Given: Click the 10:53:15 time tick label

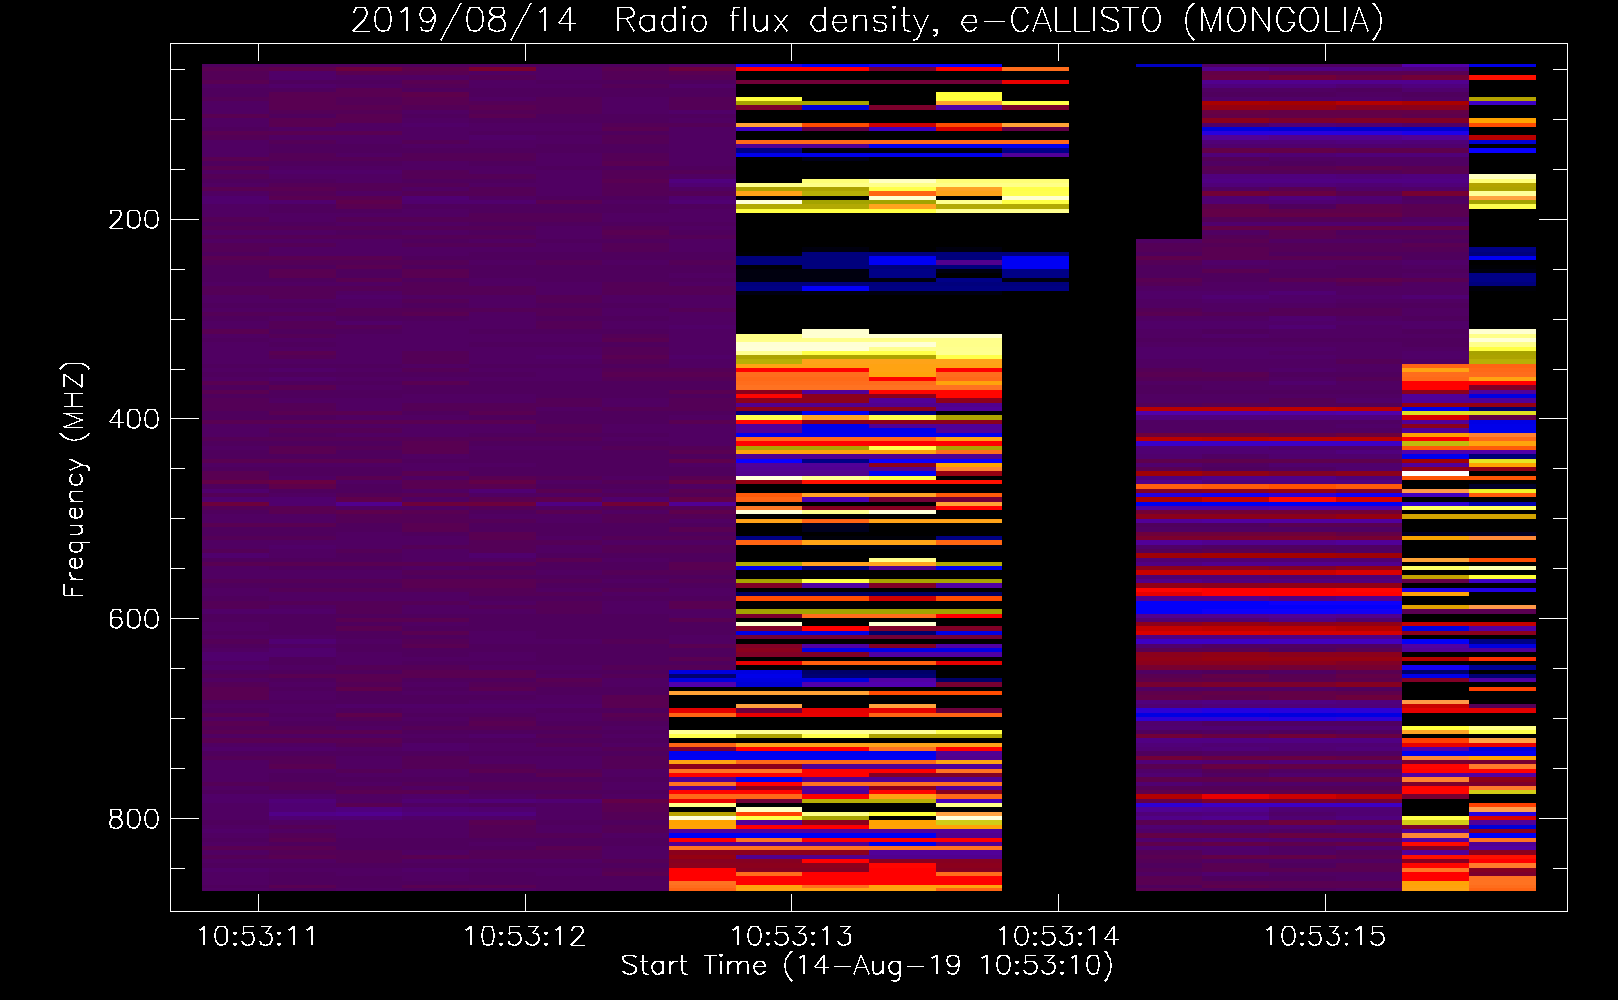Looking at the screenshot, I should coord(1325,937).
